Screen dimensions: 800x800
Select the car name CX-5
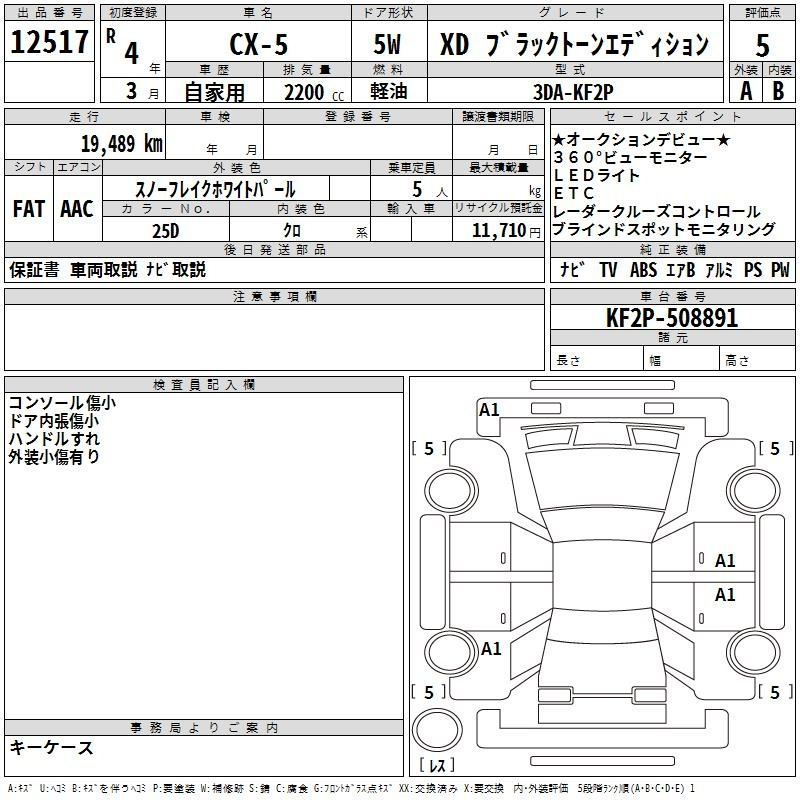pos(258,44)
